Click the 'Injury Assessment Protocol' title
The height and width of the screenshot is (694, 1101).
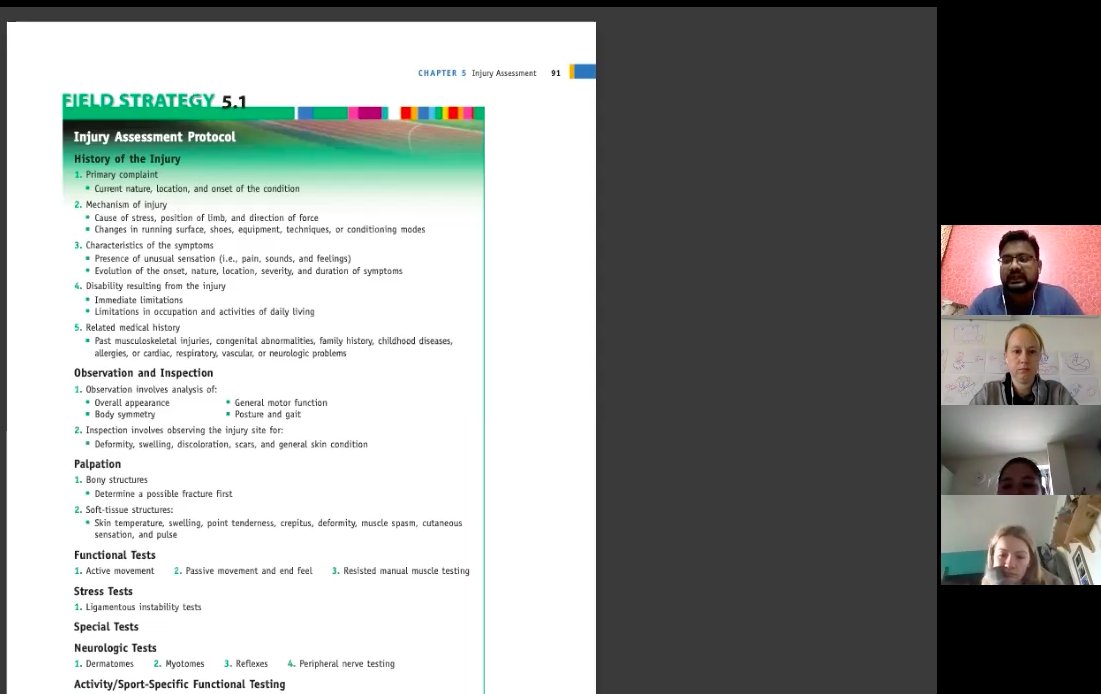[x=154, y=137]
